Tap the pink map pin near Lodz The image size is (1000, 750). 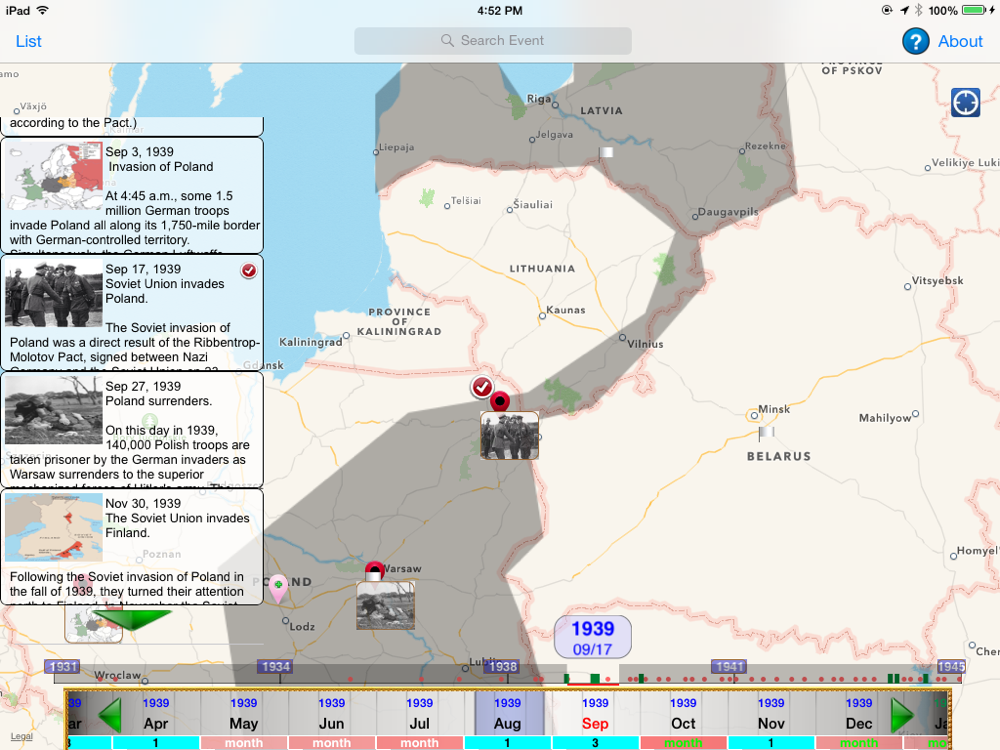[x=278, y=587]
